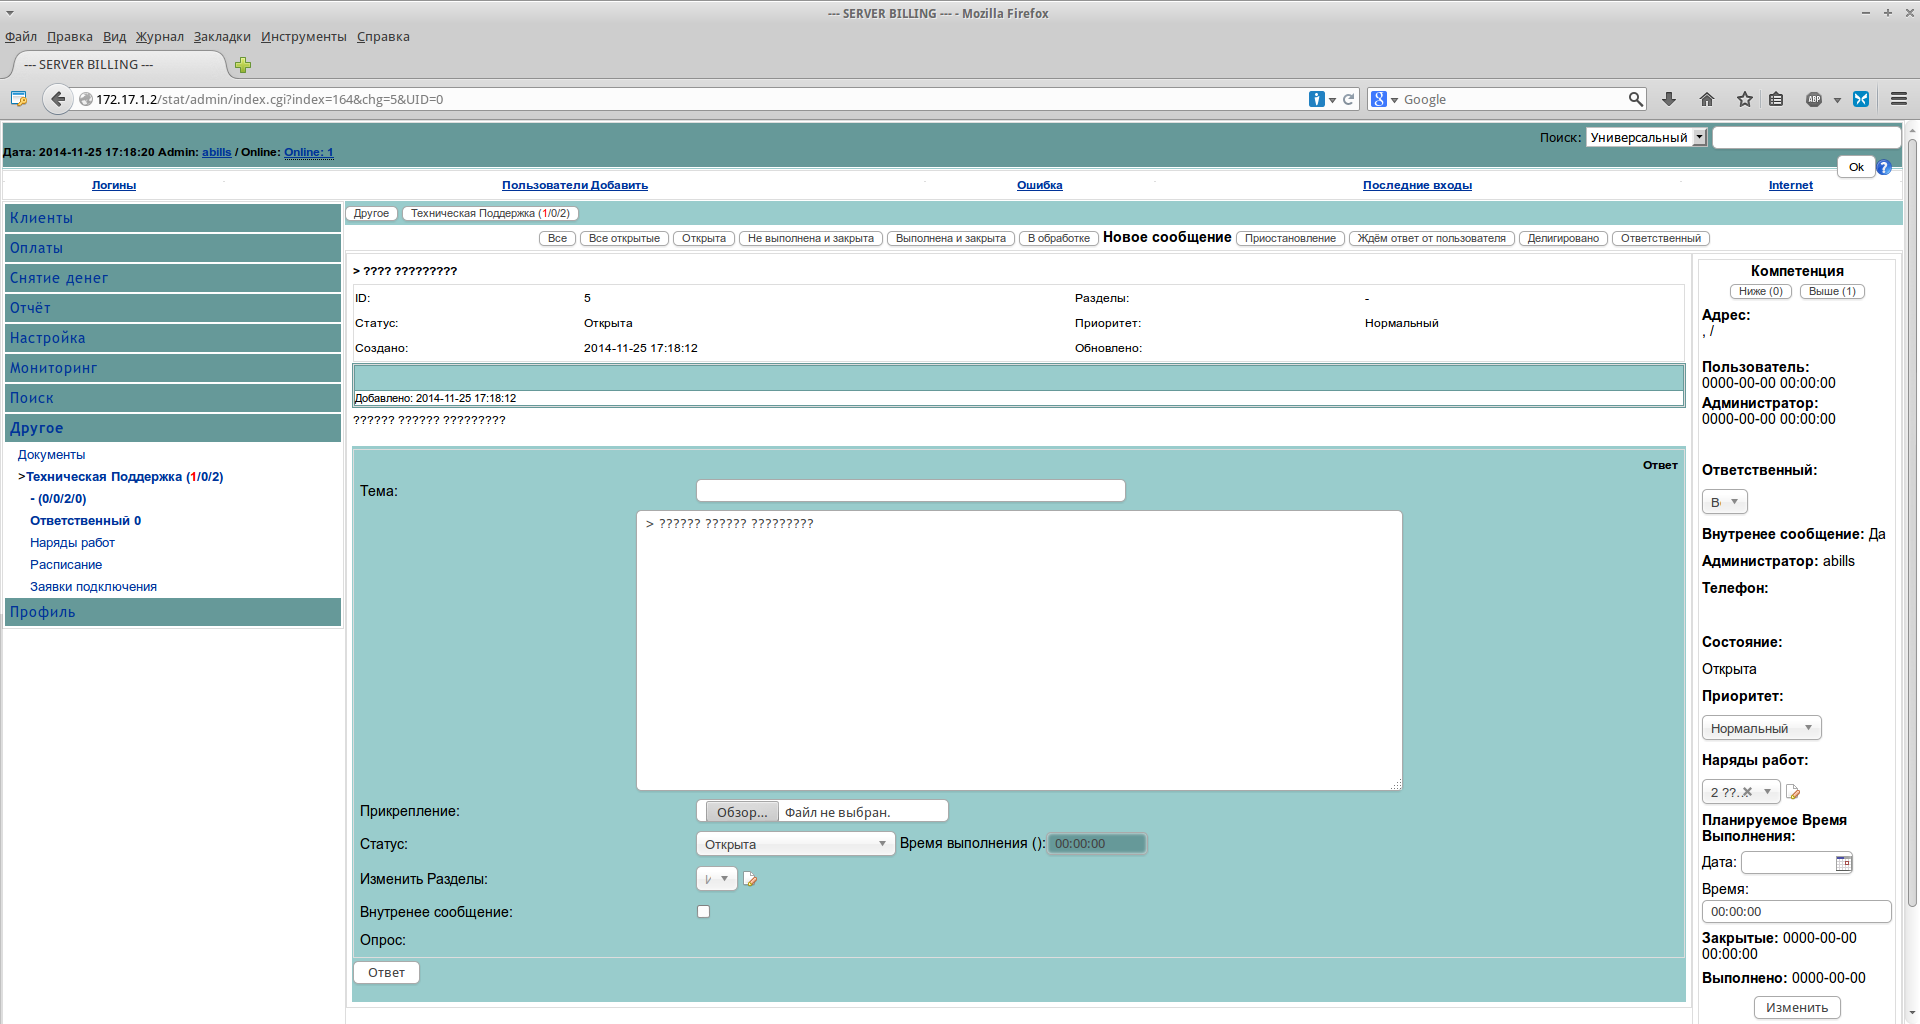Open the Ошибка link

click(x=1039, y=185)
